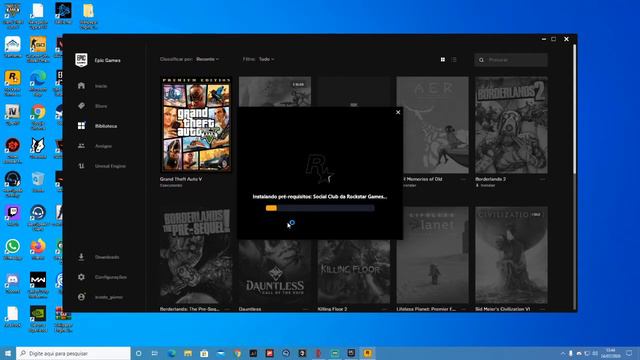This screenshot has height=360, width=640.
Task: Open the Modern Warfare desktop shortcut
Action: point(38,285)
